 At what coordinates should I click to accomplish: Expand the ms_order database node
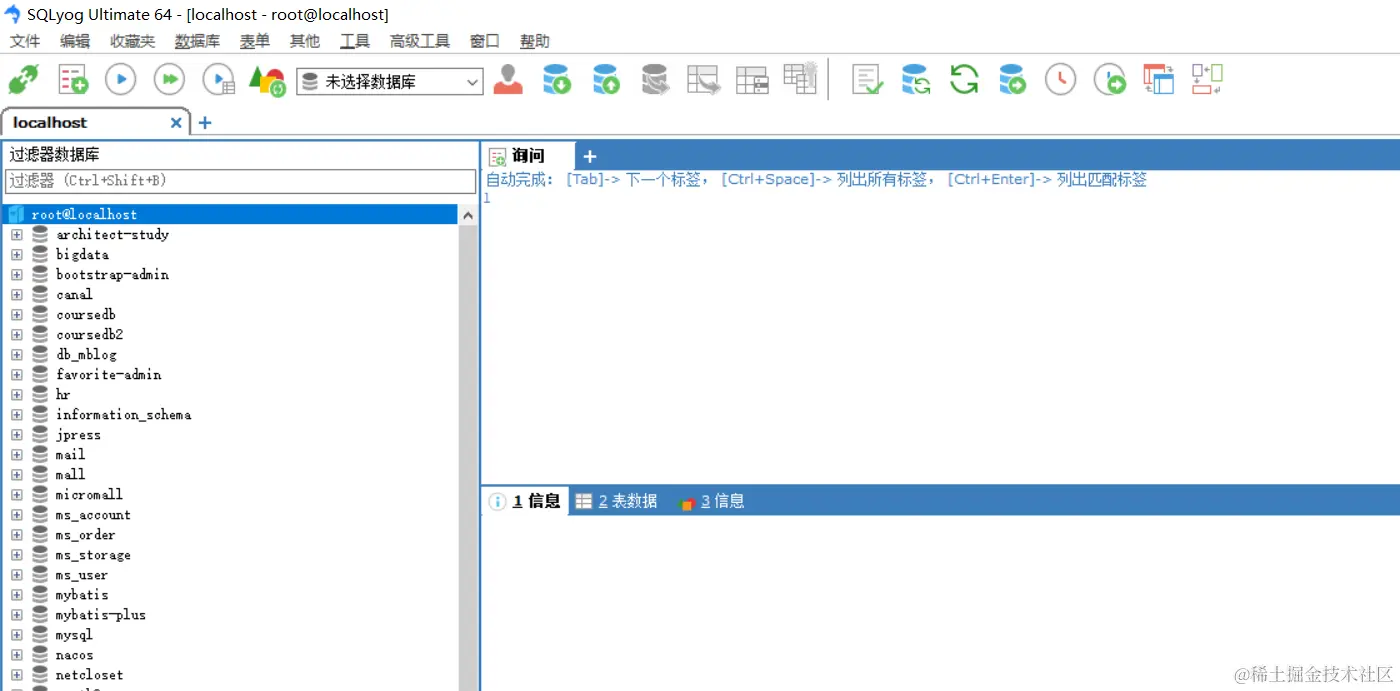point(16,534)
